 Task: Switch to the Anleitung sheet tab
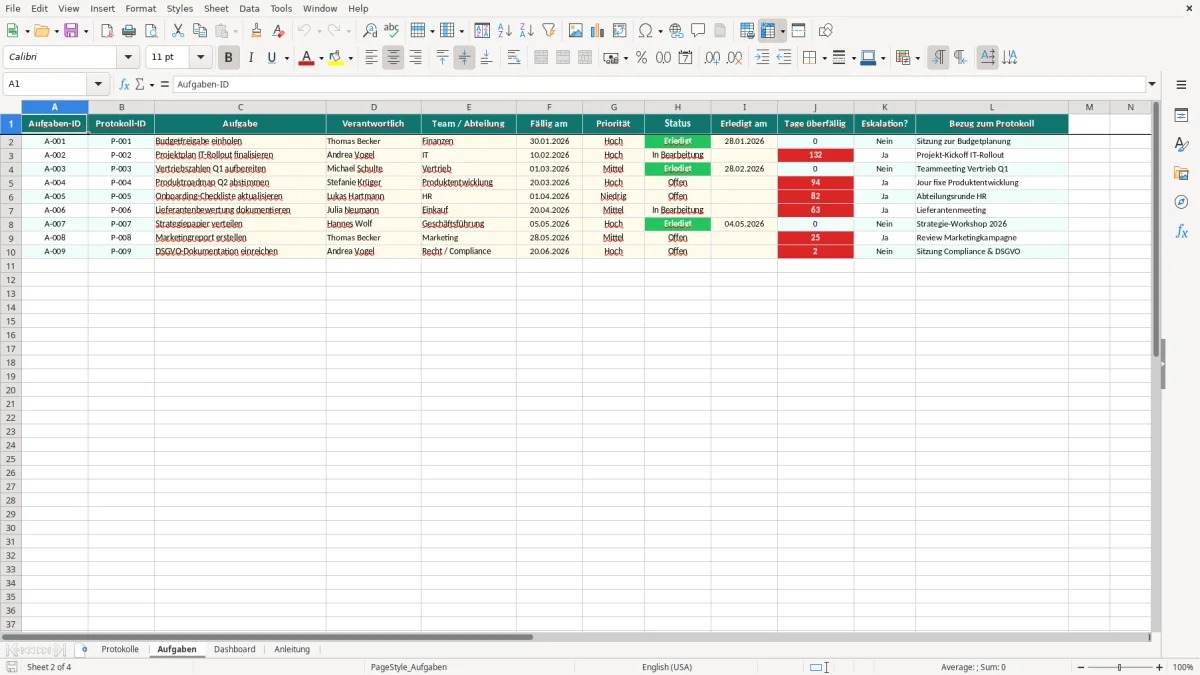click(x=292, y=649)
